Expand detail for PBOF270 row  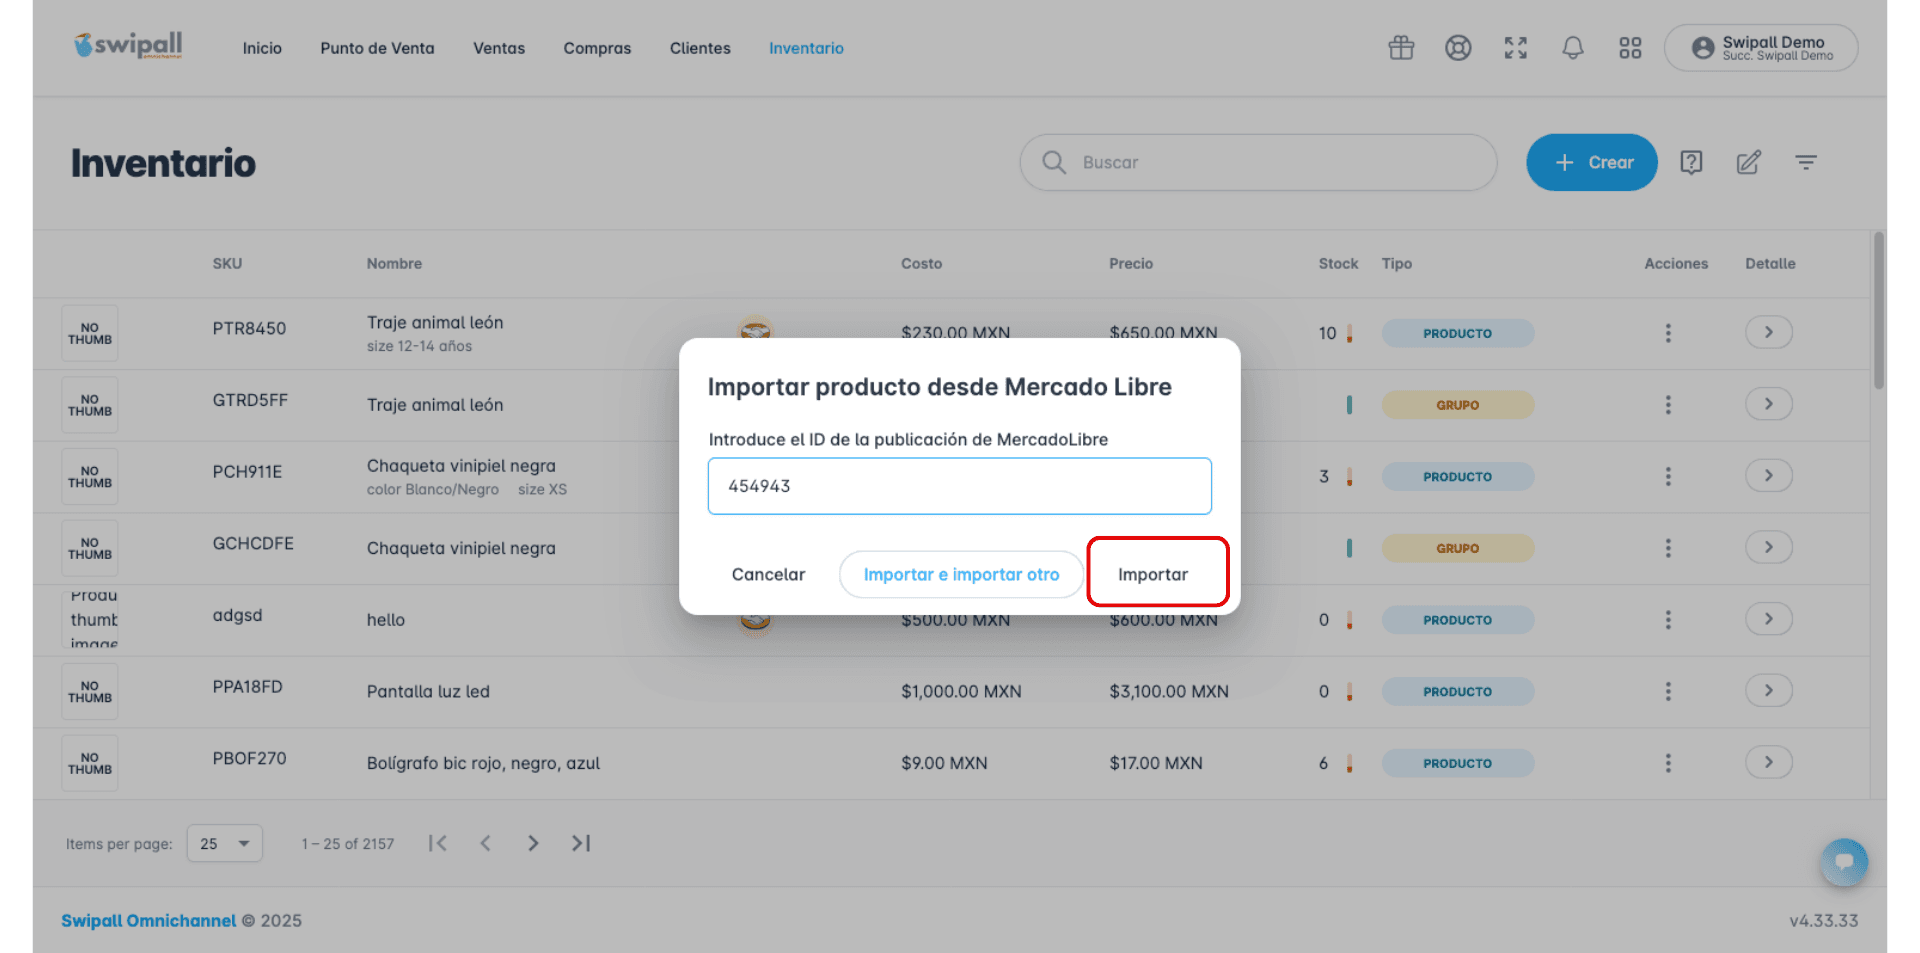(1768, 762)
